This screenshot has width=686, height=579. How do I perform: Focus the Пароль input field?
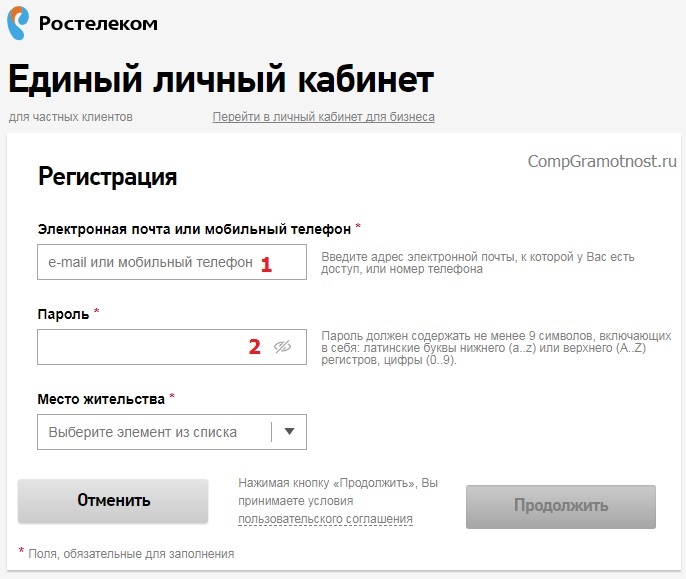tap(172, 347)
